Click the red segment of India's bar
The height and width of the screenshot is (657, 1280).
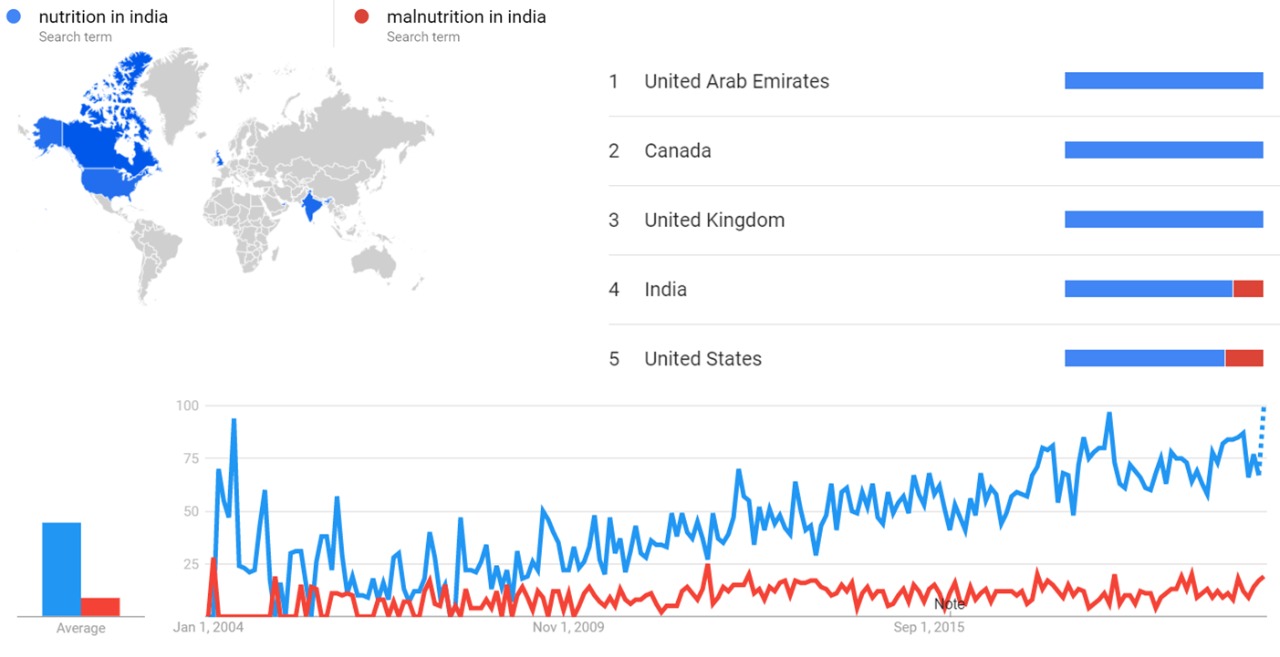click(1248, 289)
